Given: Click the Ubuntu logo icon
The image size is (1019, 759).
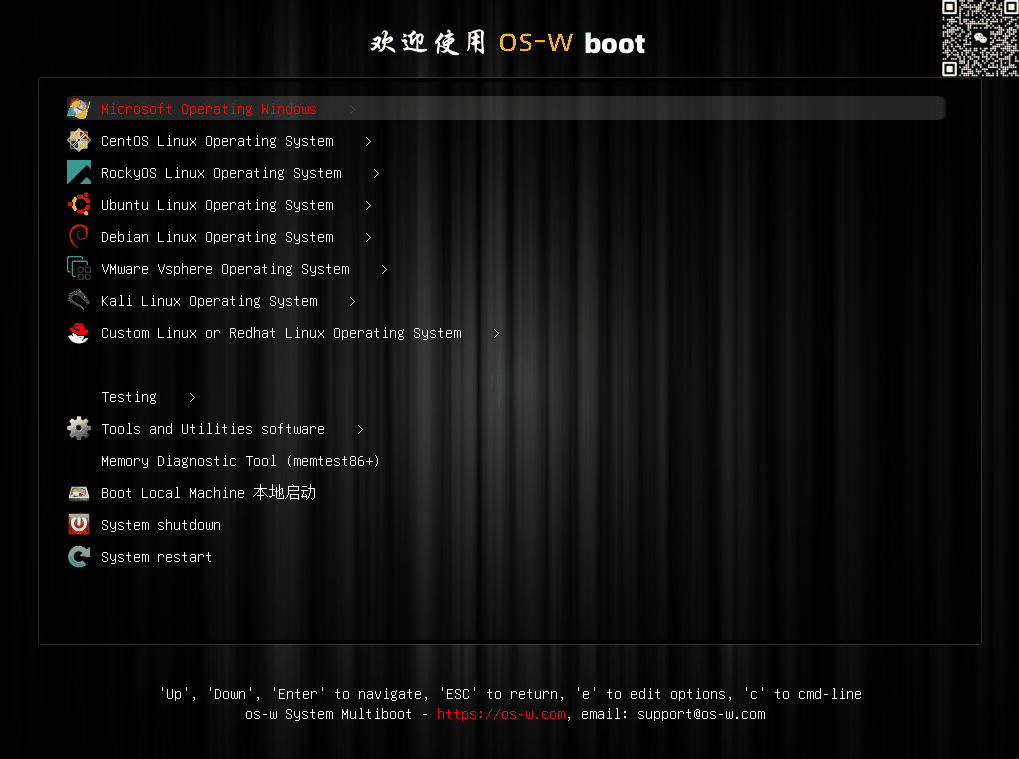Looking at the screenshot, I should click(79, 204).
